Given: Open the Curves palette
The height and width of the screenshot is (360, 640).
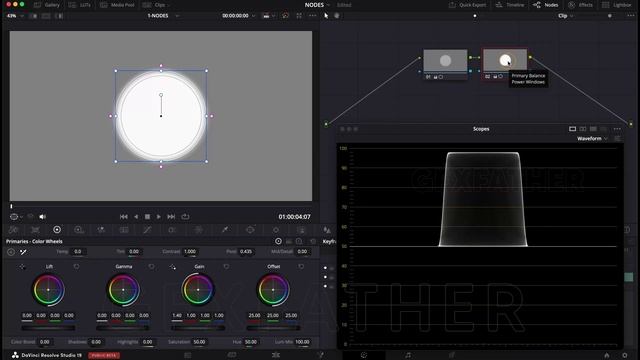Looking at the screenshot, I should click(147, 230).
